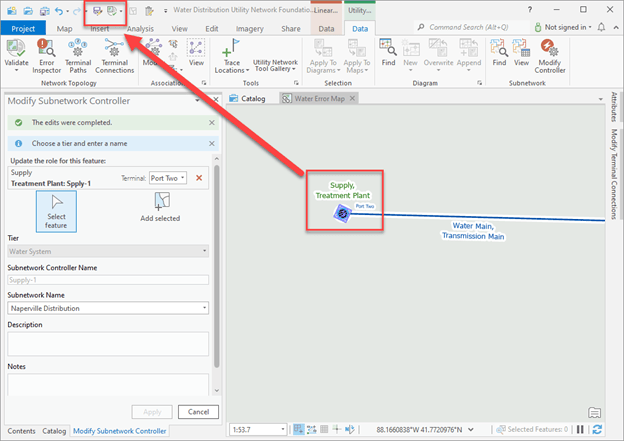Viewport: 624px width, 441px height.
Task: Select the Water Error Map view tab
Action: [x=320, y=98]
